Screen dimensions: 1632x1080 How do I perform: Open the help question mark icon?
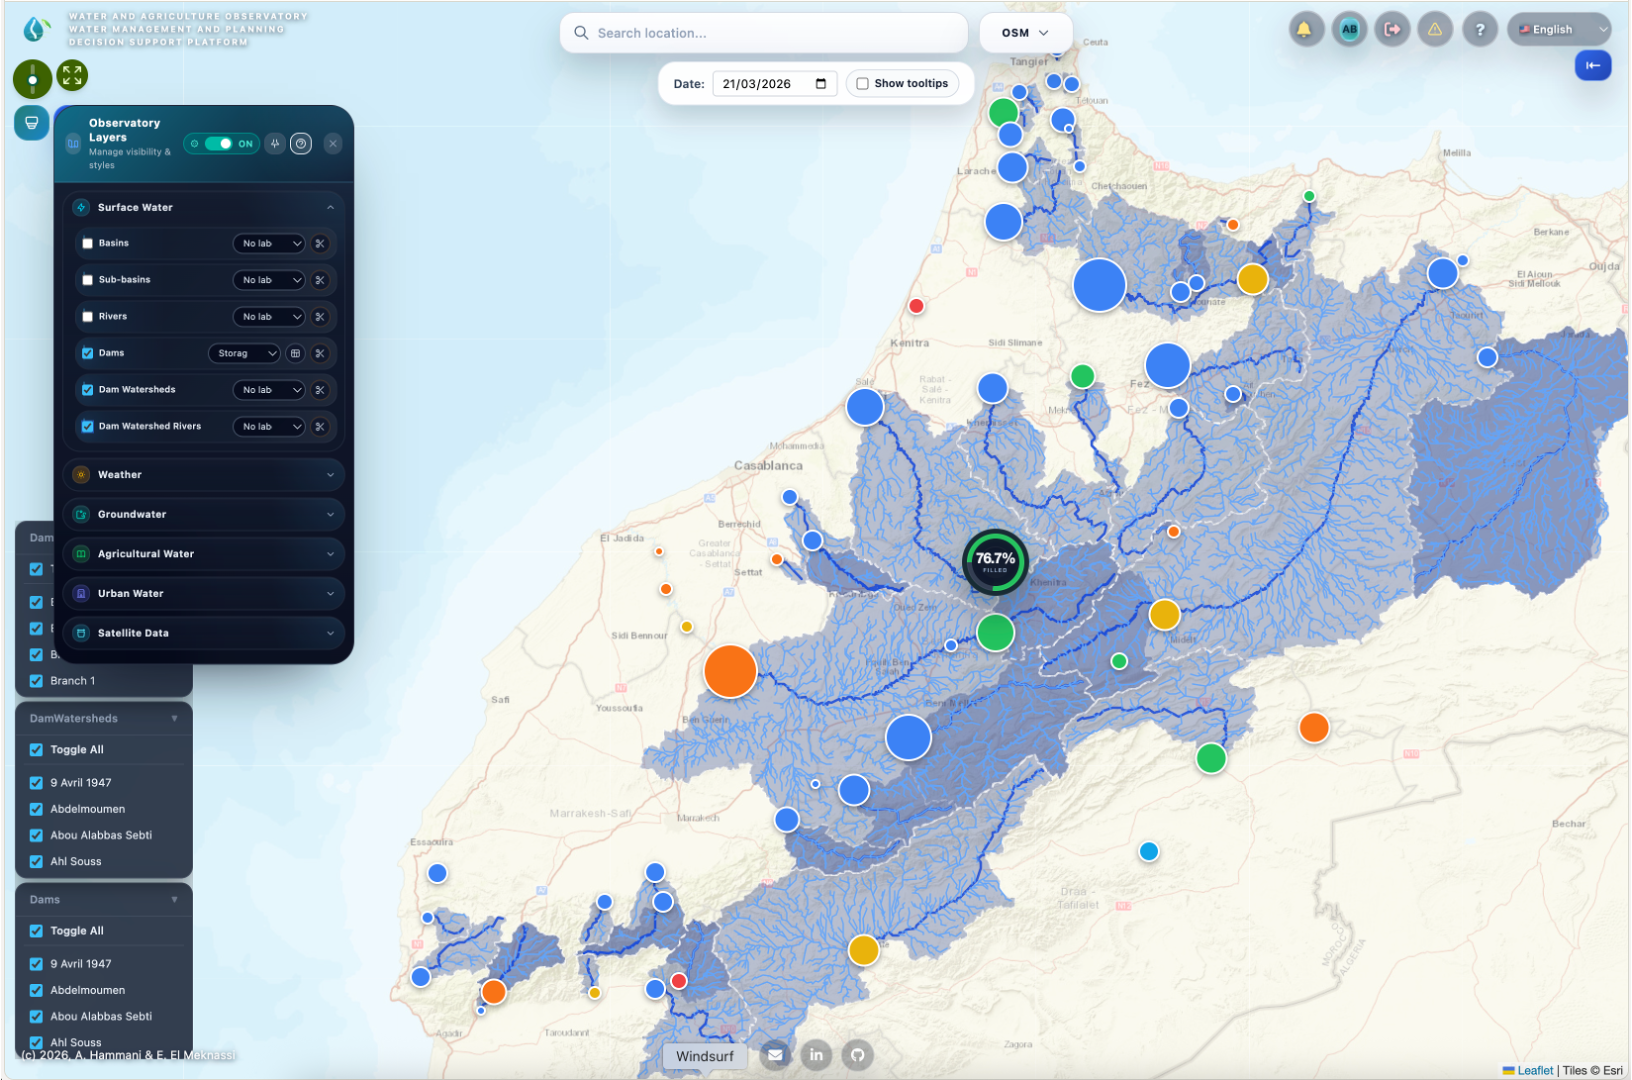(1480, 29)
